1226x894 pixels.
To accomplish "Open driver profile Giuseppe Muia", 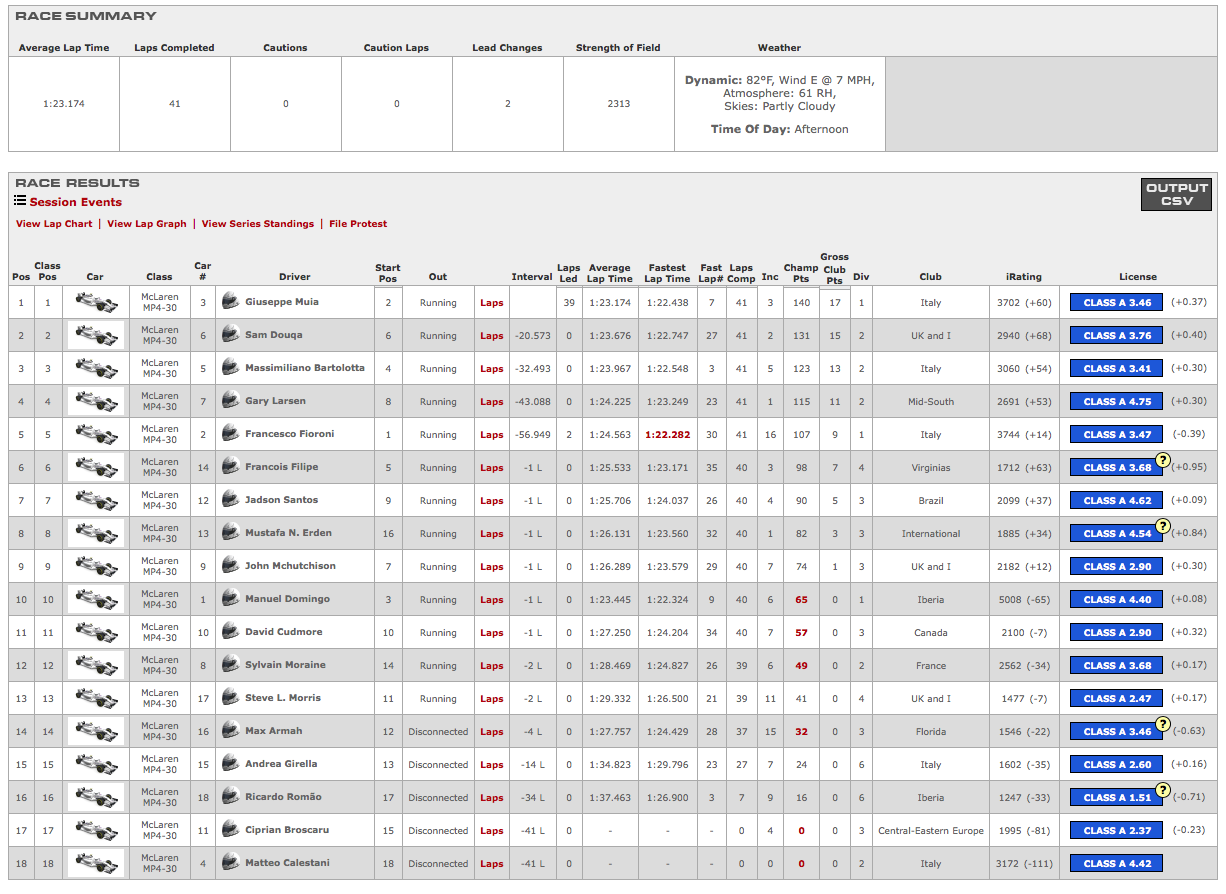I will coord(282,301).
